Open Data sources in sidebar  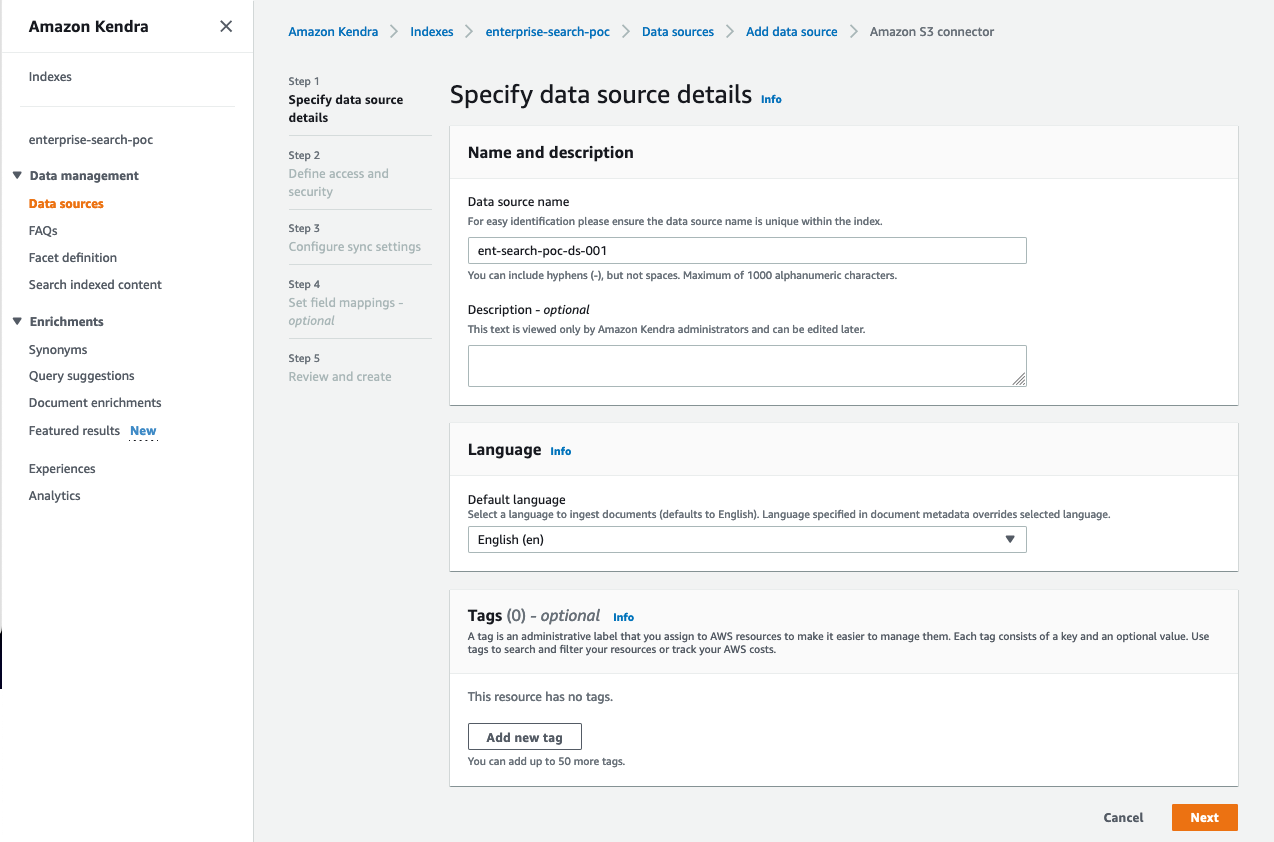[x=66, y=204]
